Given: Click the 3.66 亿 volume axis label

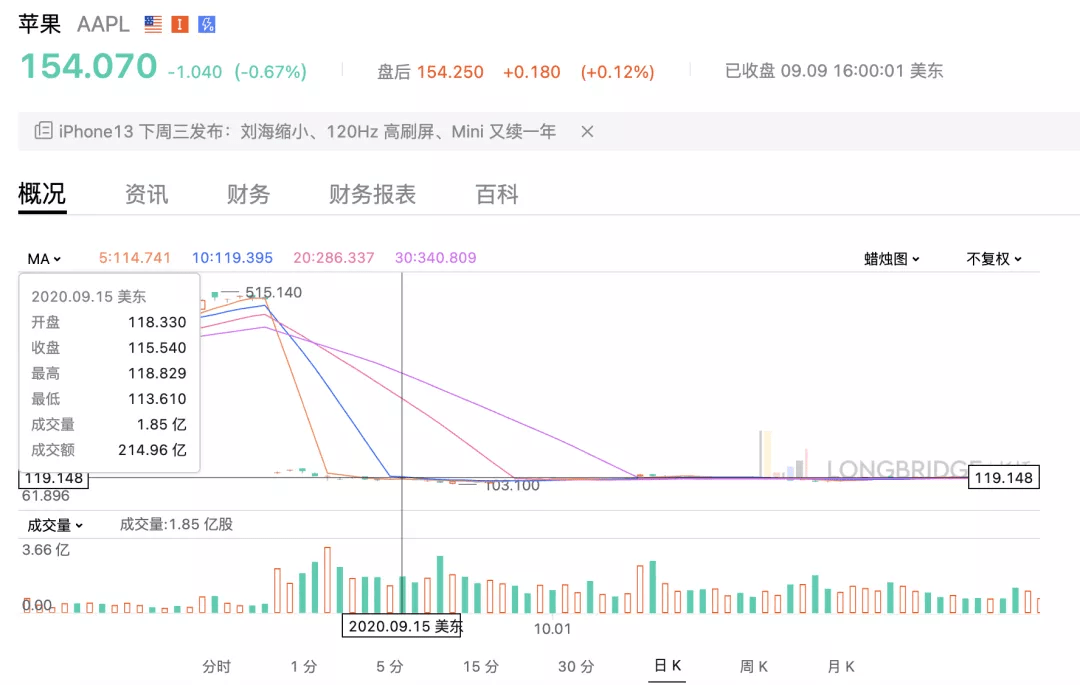Looking at the screenshot, I should (45, 550).
